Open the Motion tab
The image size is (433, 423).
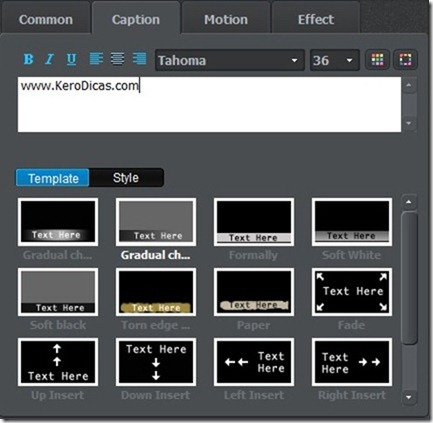click(x=226, y=19)
